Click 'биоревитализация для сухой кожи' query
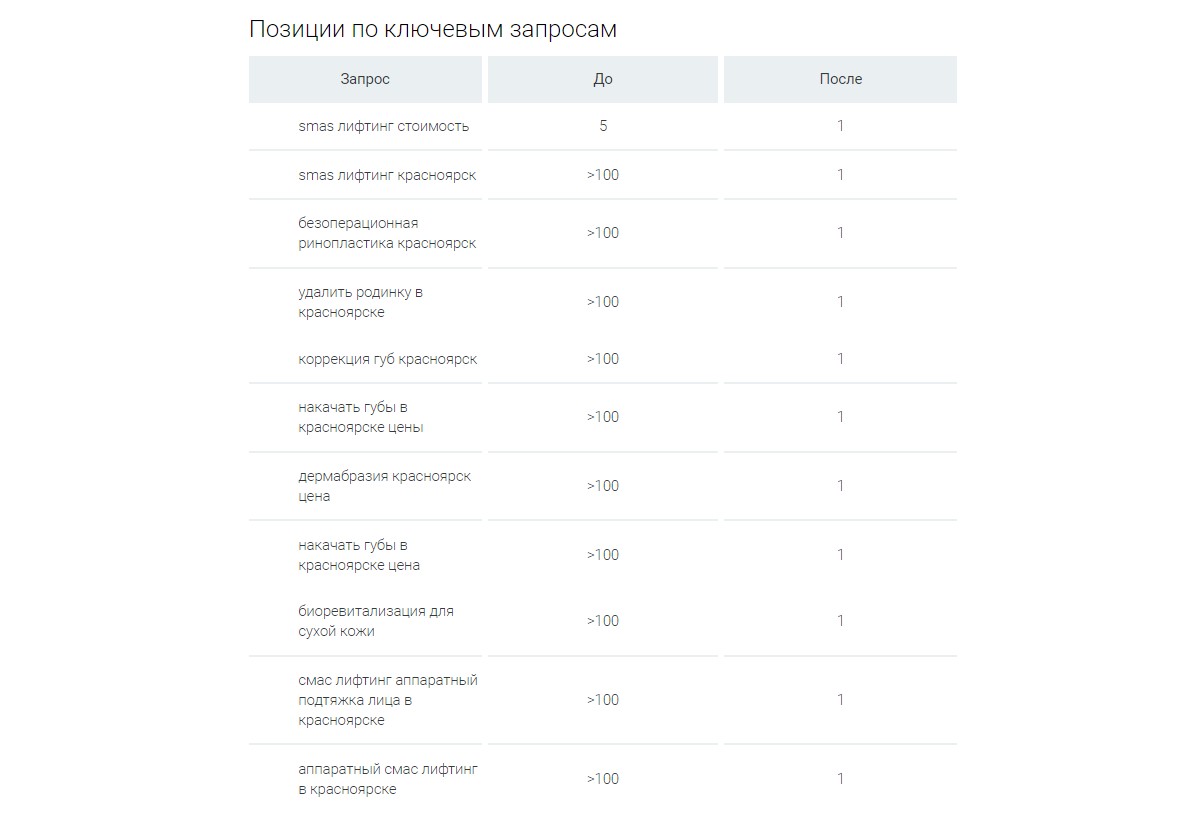 pyautogui.click(x=376, y=621)
